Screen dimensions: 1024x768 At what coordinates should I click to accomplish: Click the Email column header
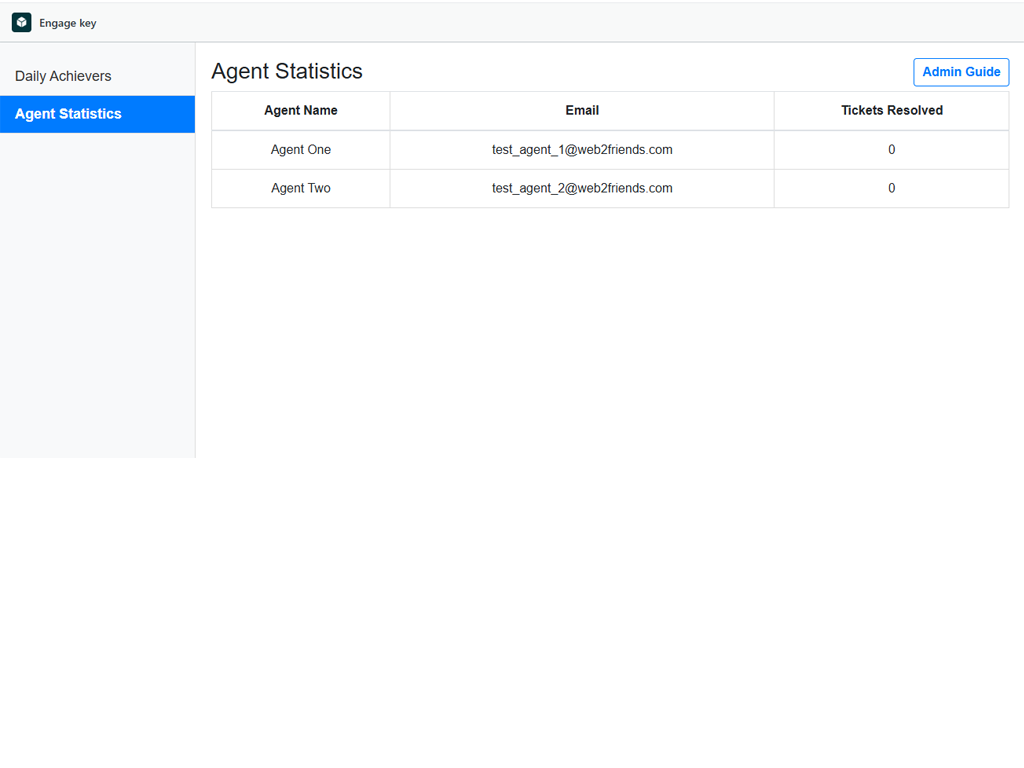click(x=581, y=110)
